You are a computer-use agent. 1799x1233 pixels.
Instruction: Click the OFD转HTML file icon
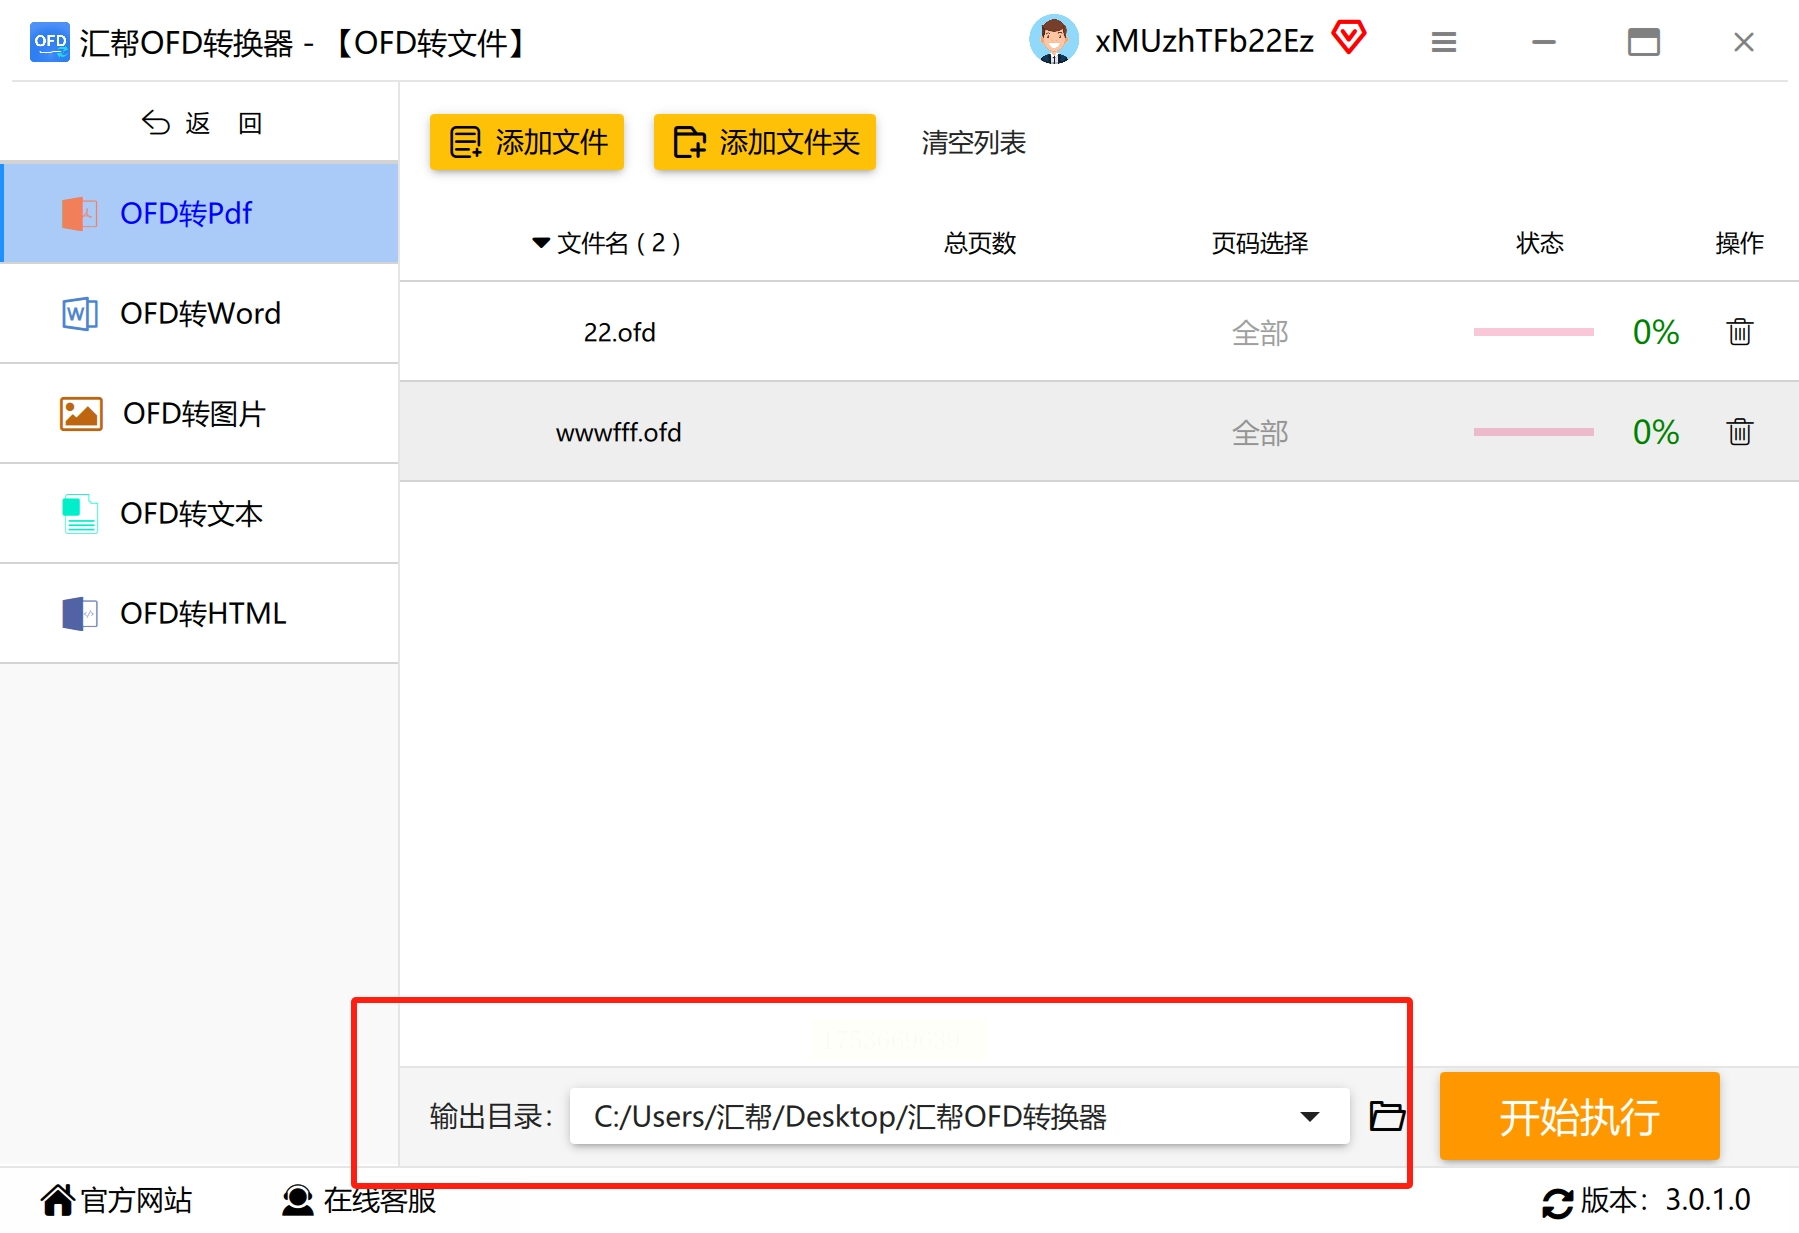80,613
